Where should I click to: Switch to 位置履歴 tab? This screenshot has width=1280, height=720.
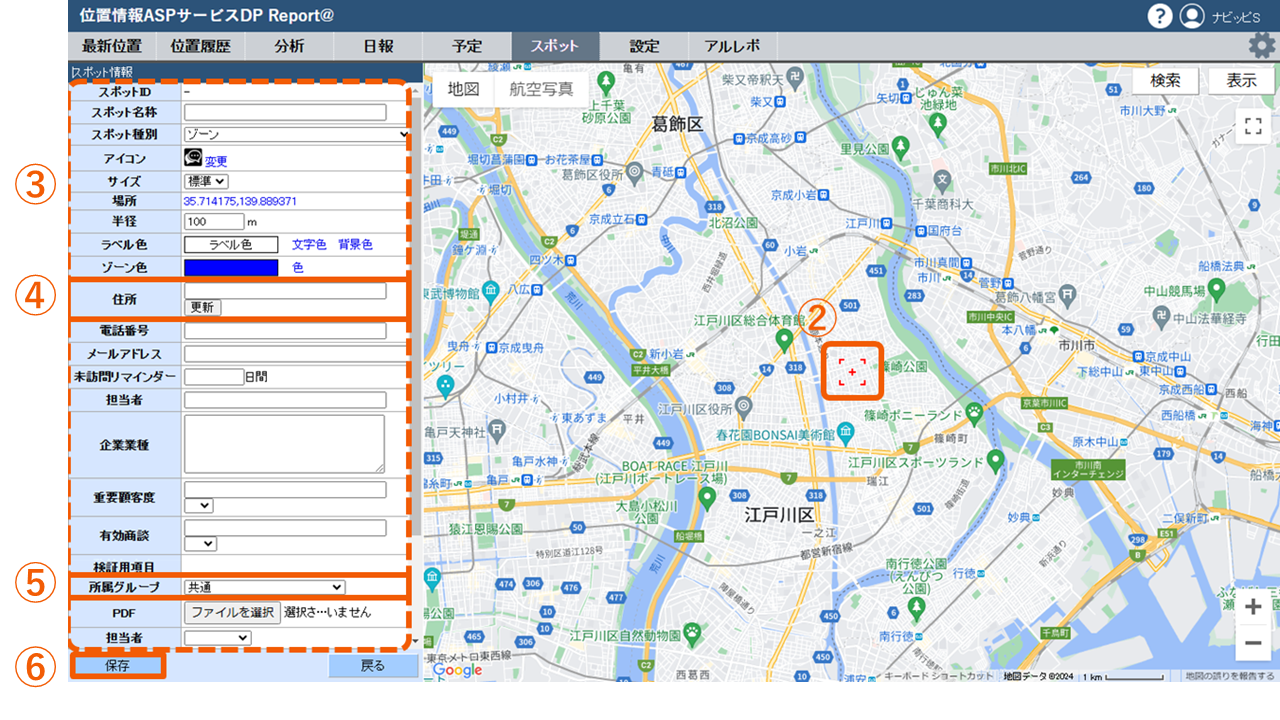click(x=200, y=46)
